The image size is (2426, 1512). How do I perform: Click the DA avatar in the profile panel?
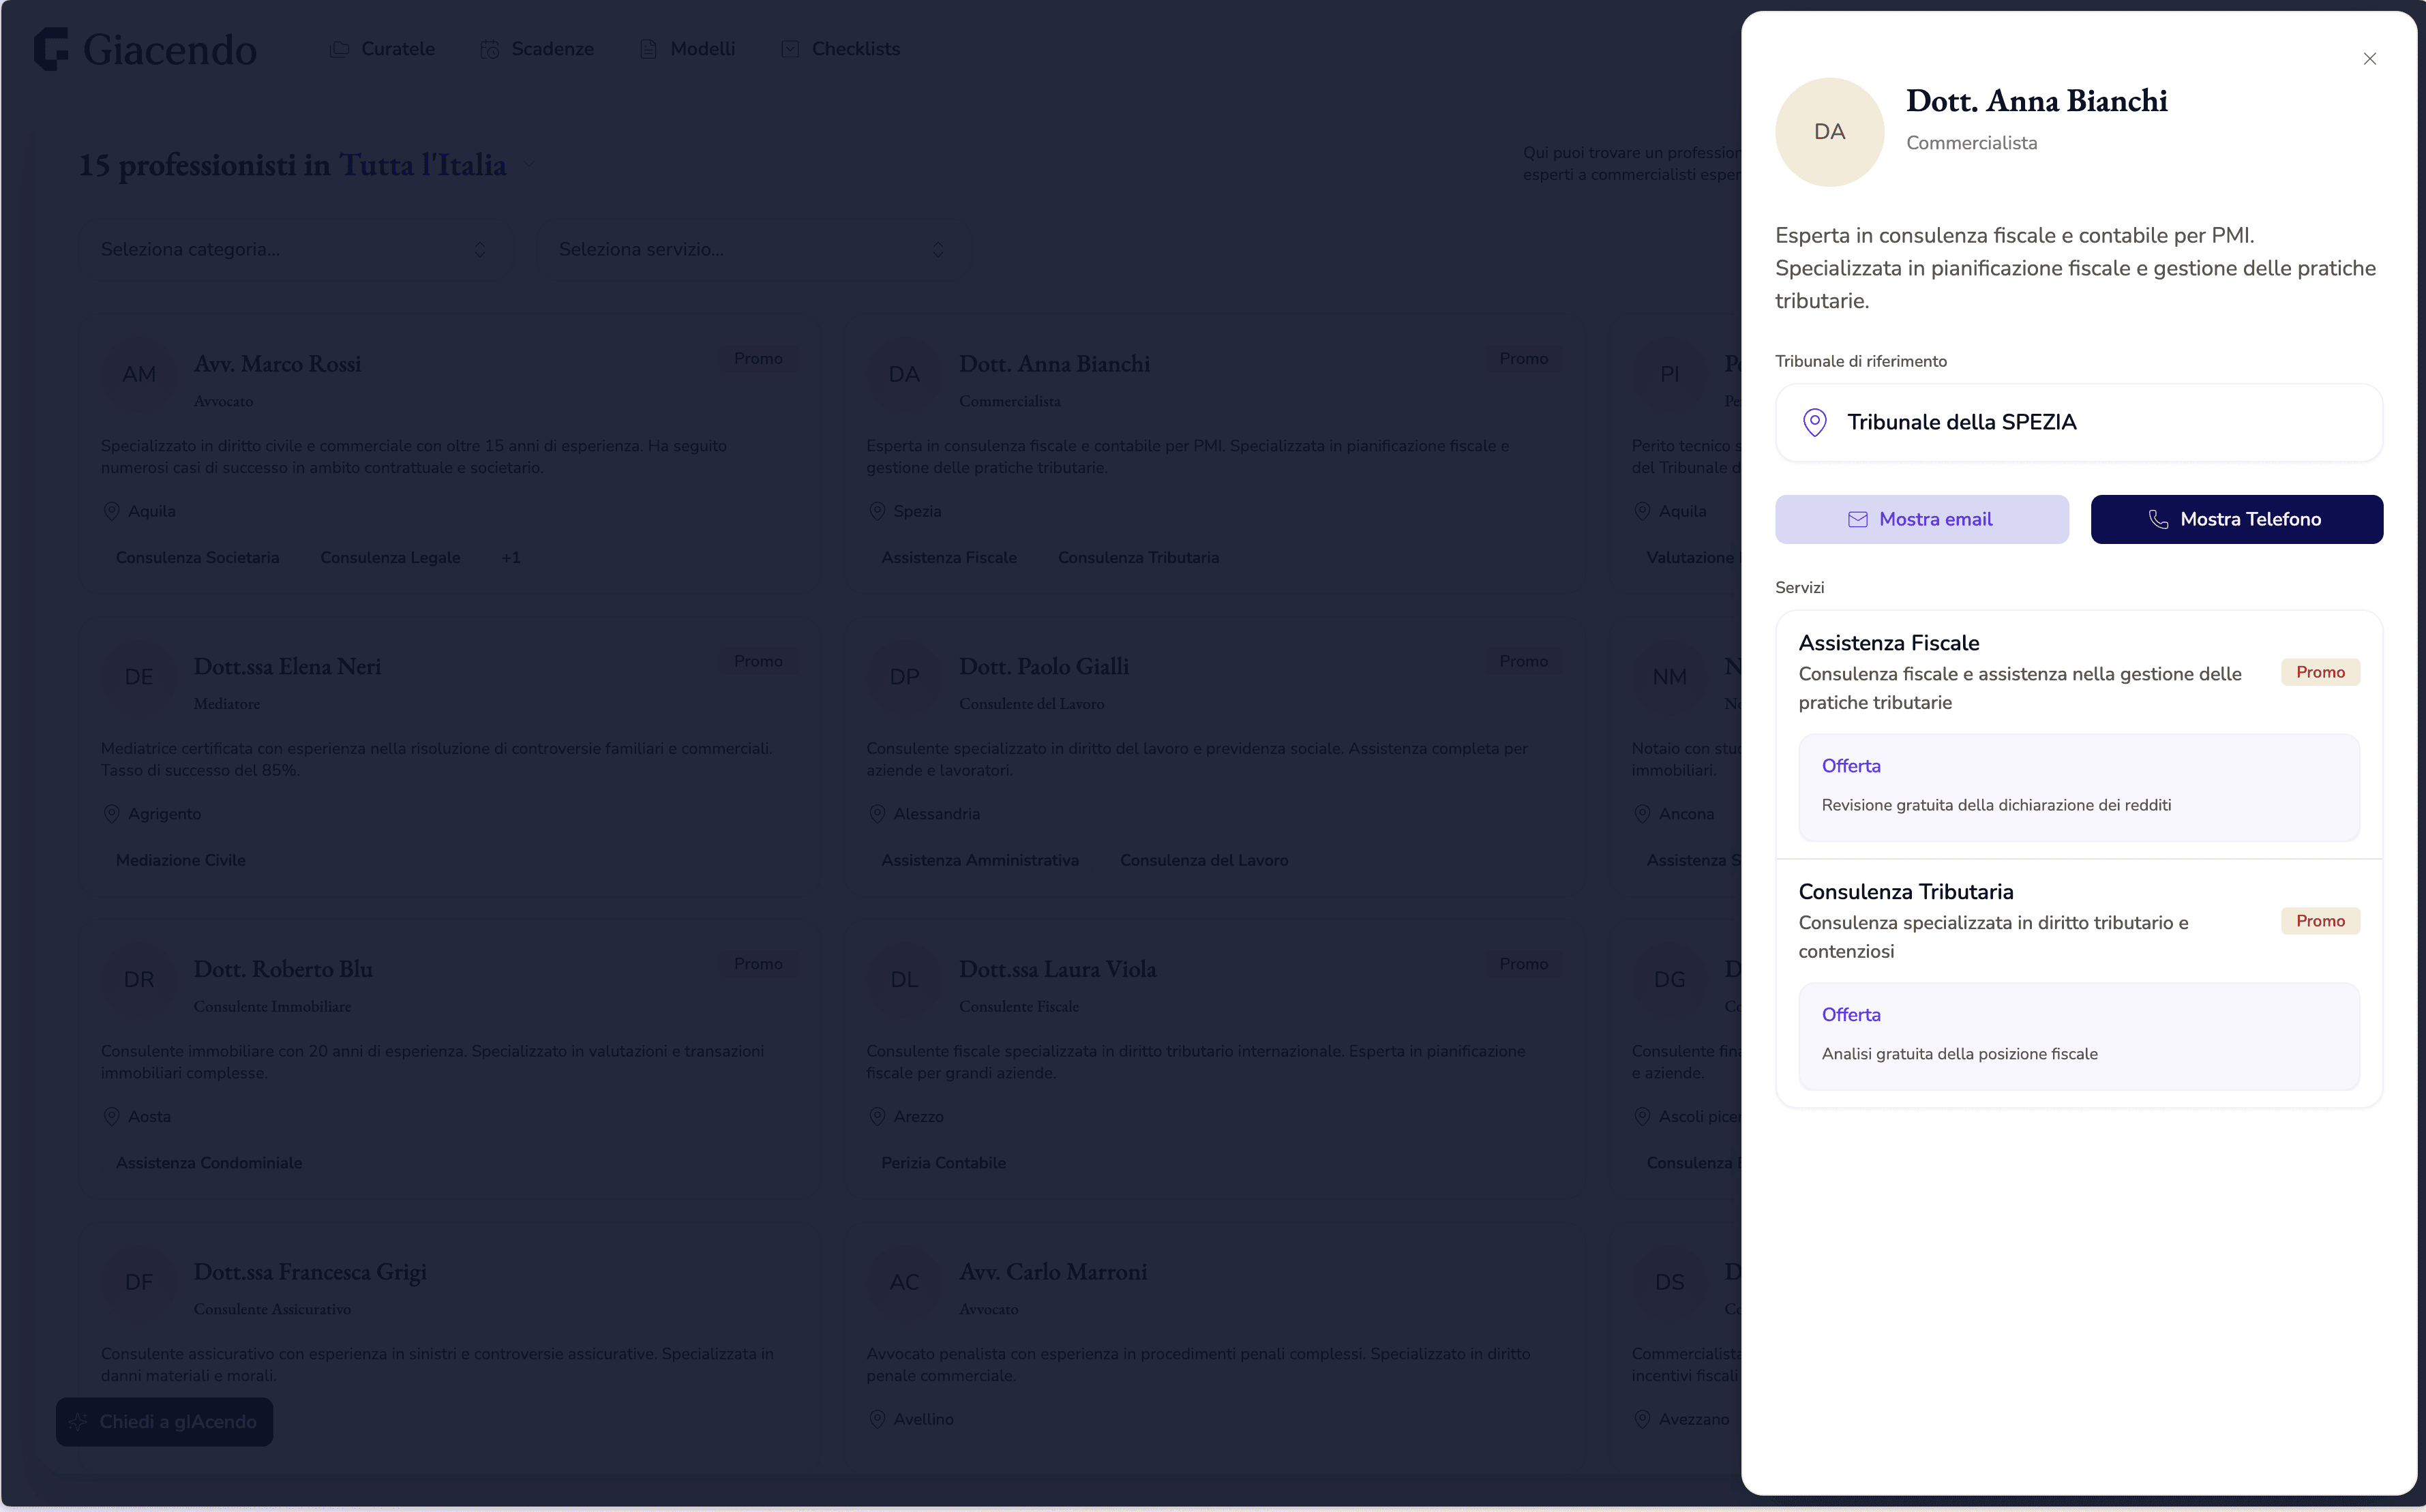1829,132
